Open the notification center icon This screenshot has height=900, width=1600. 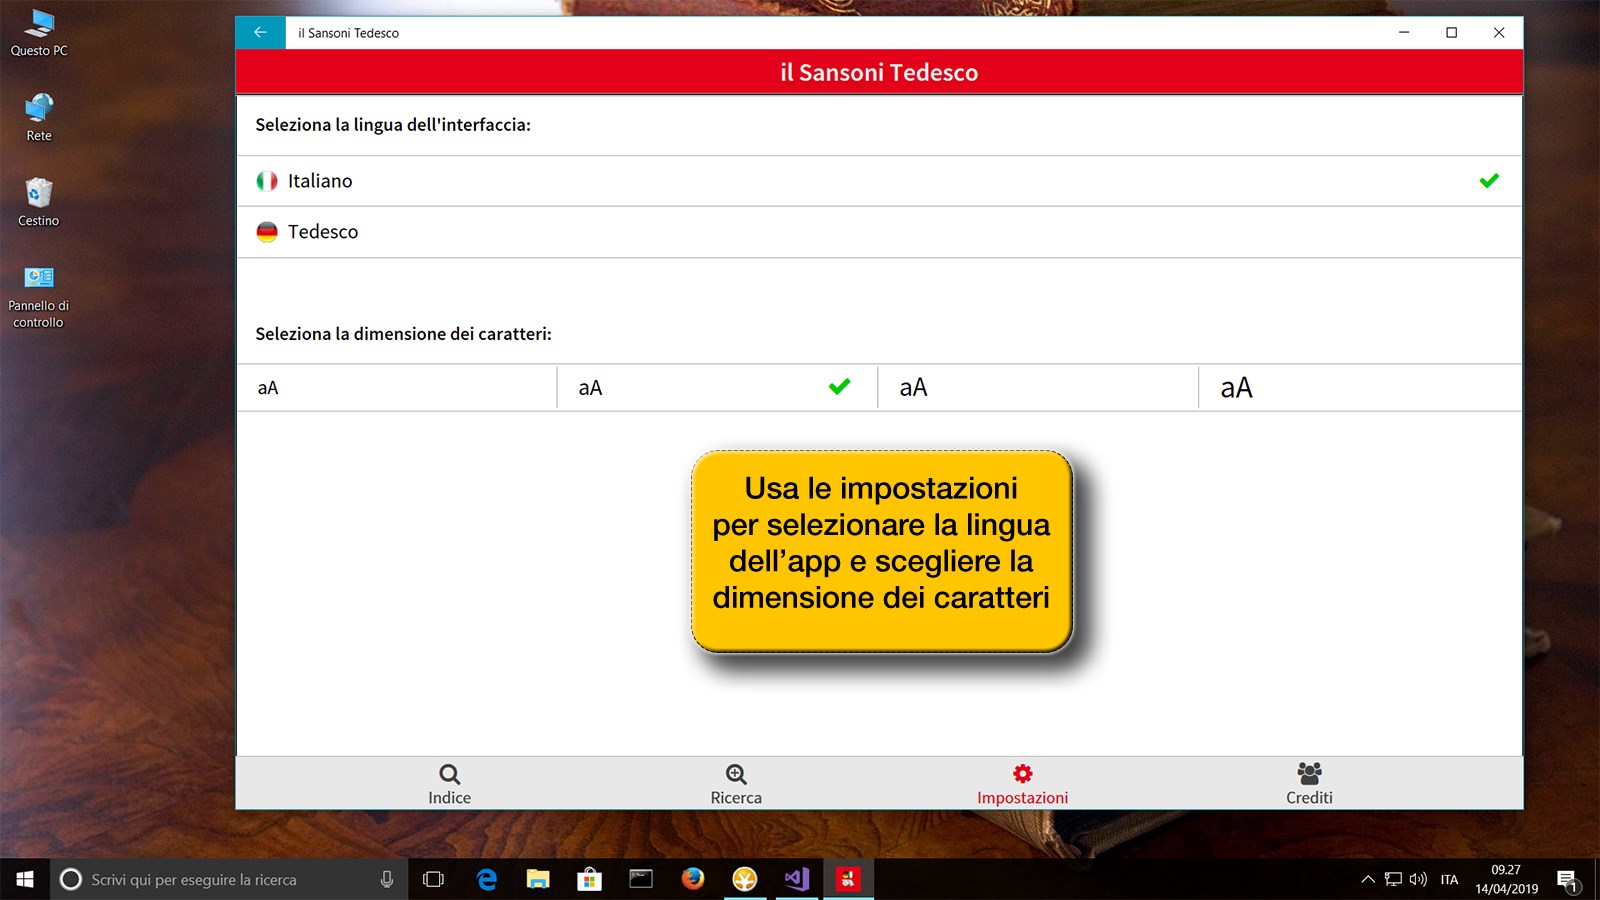click(1567, 880)
